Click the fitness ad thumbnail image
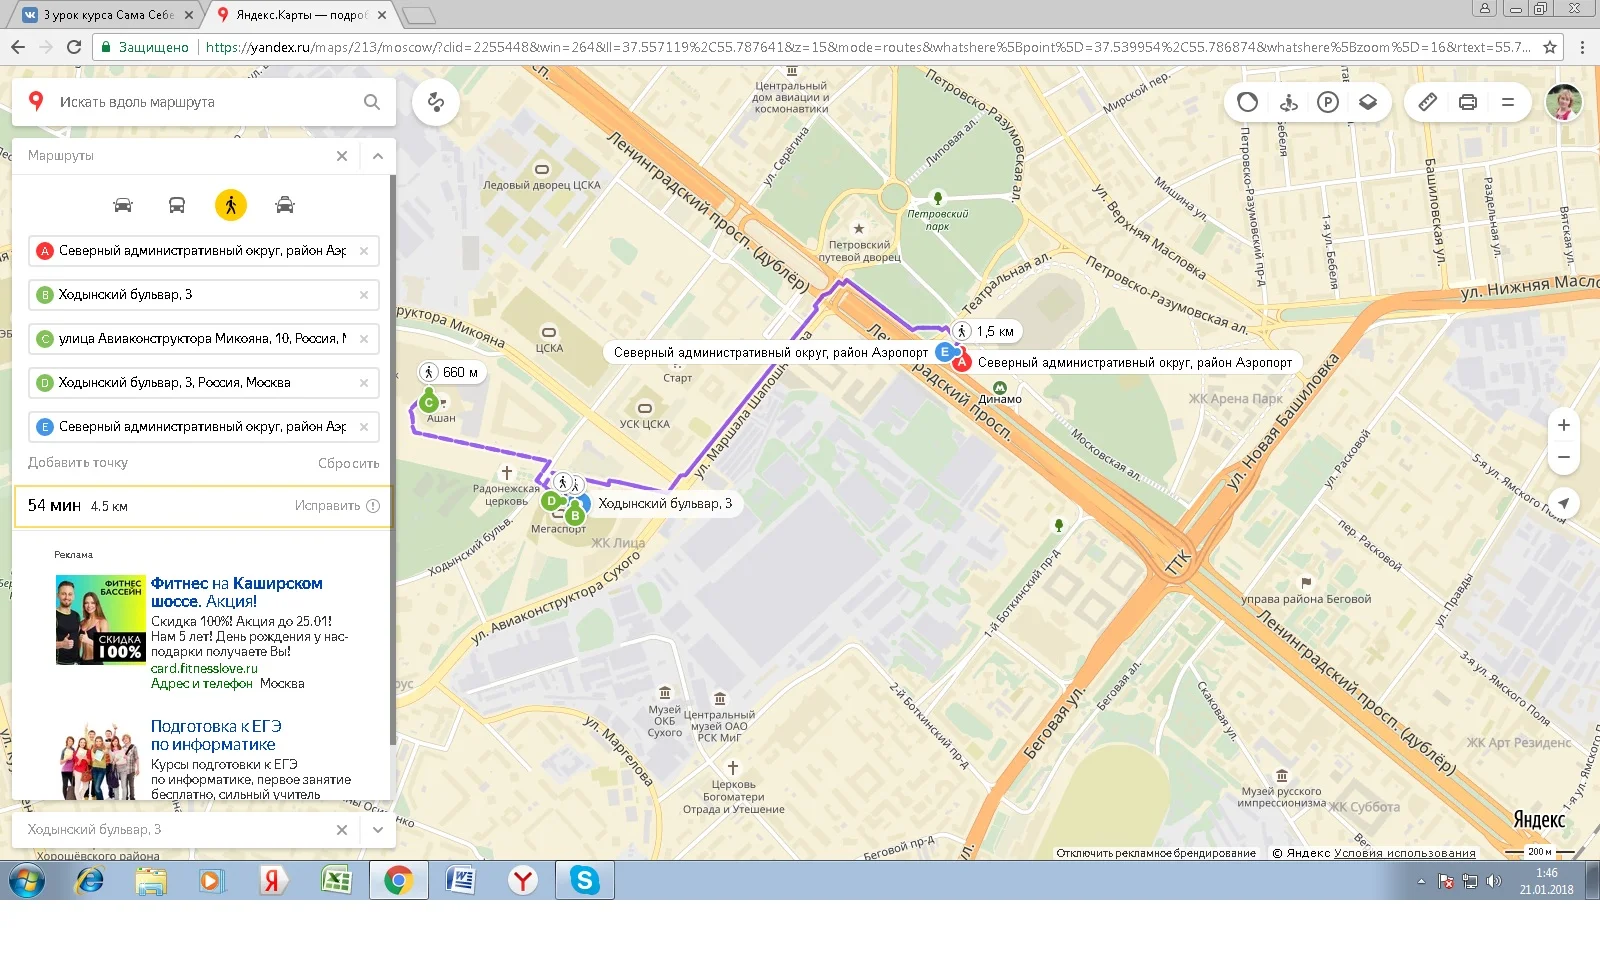The image size is (1600, 960). pyautogui.click(x=100, y=620)
